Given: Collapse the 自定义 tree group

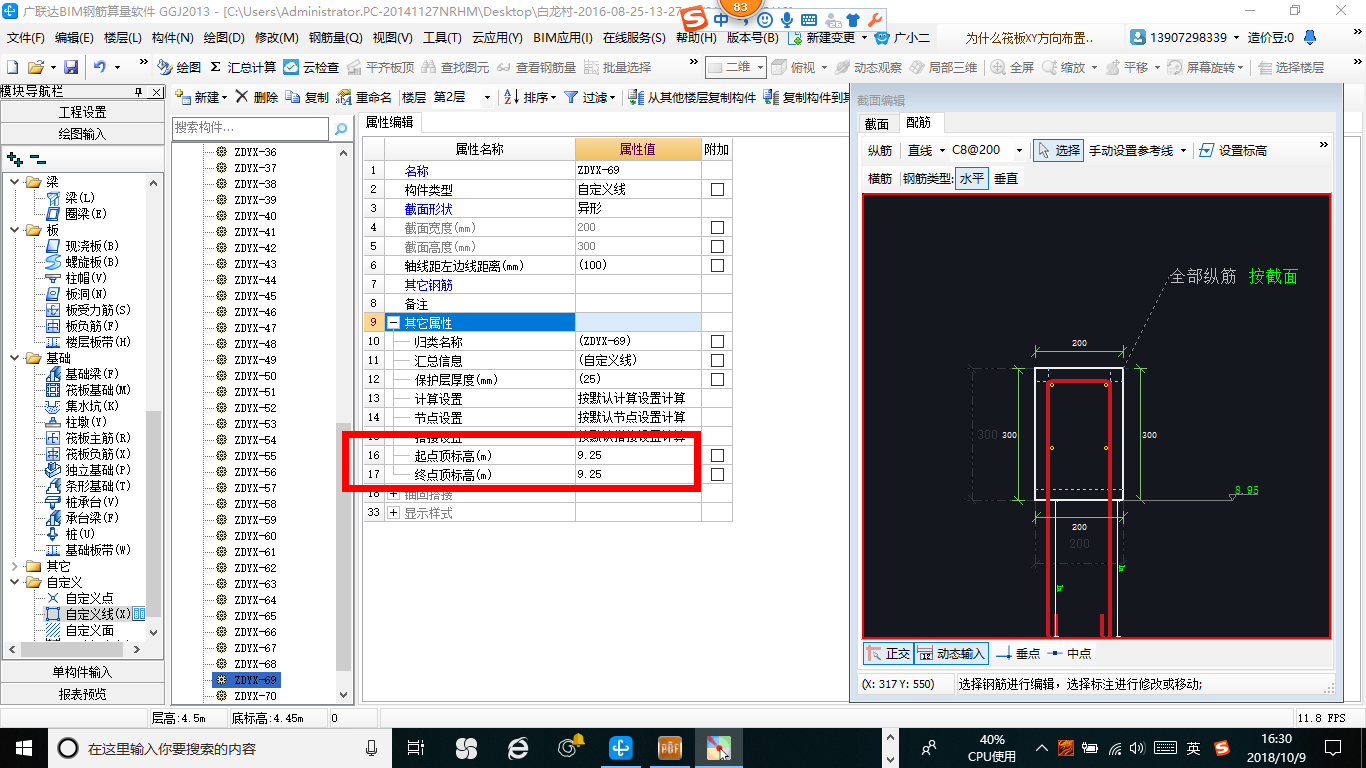Looking at the screenshot, I should (15, 582).
